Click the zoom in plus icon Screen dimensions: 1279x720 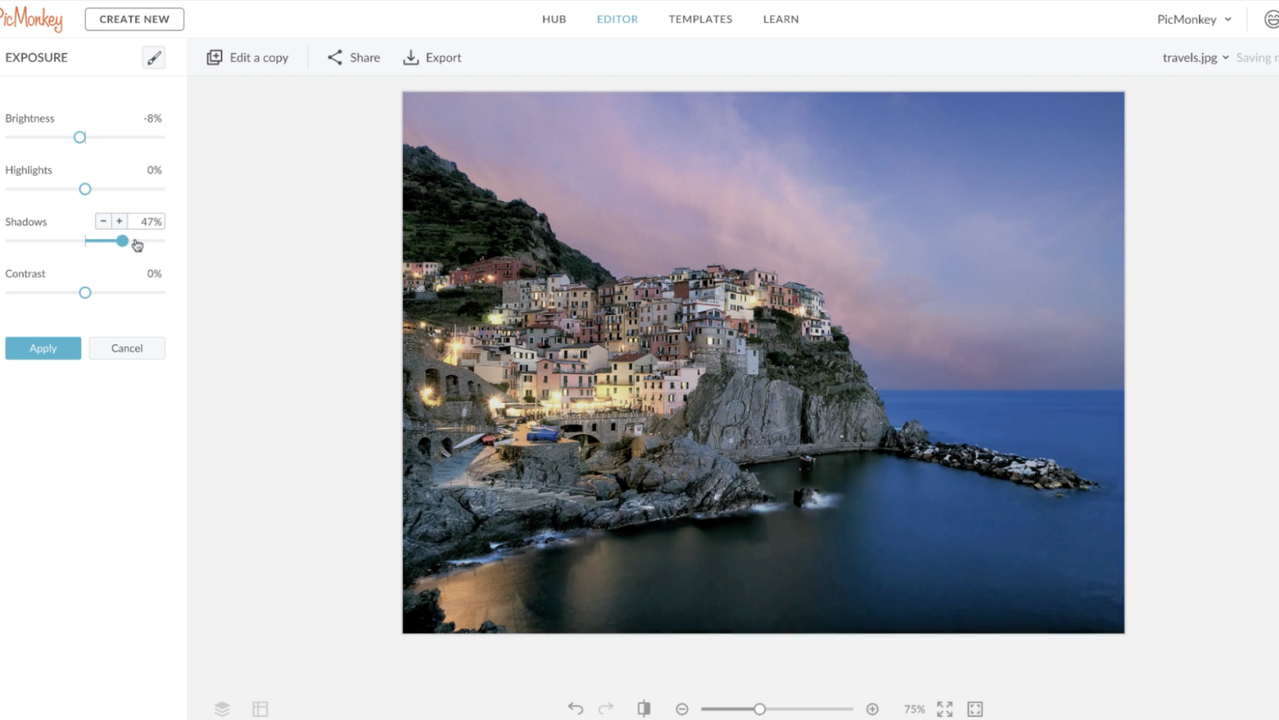872,709
